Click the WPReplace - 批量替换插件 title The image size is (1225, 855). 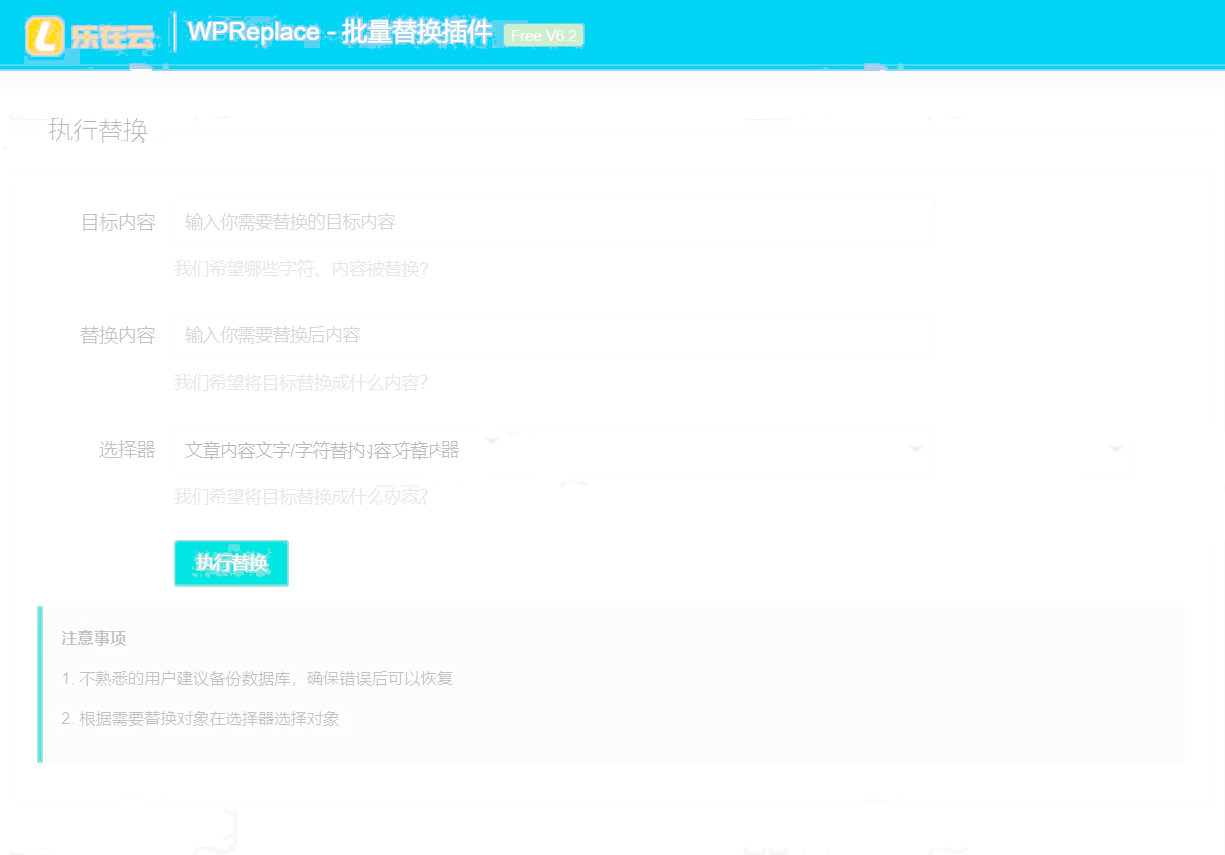[339, 33]
